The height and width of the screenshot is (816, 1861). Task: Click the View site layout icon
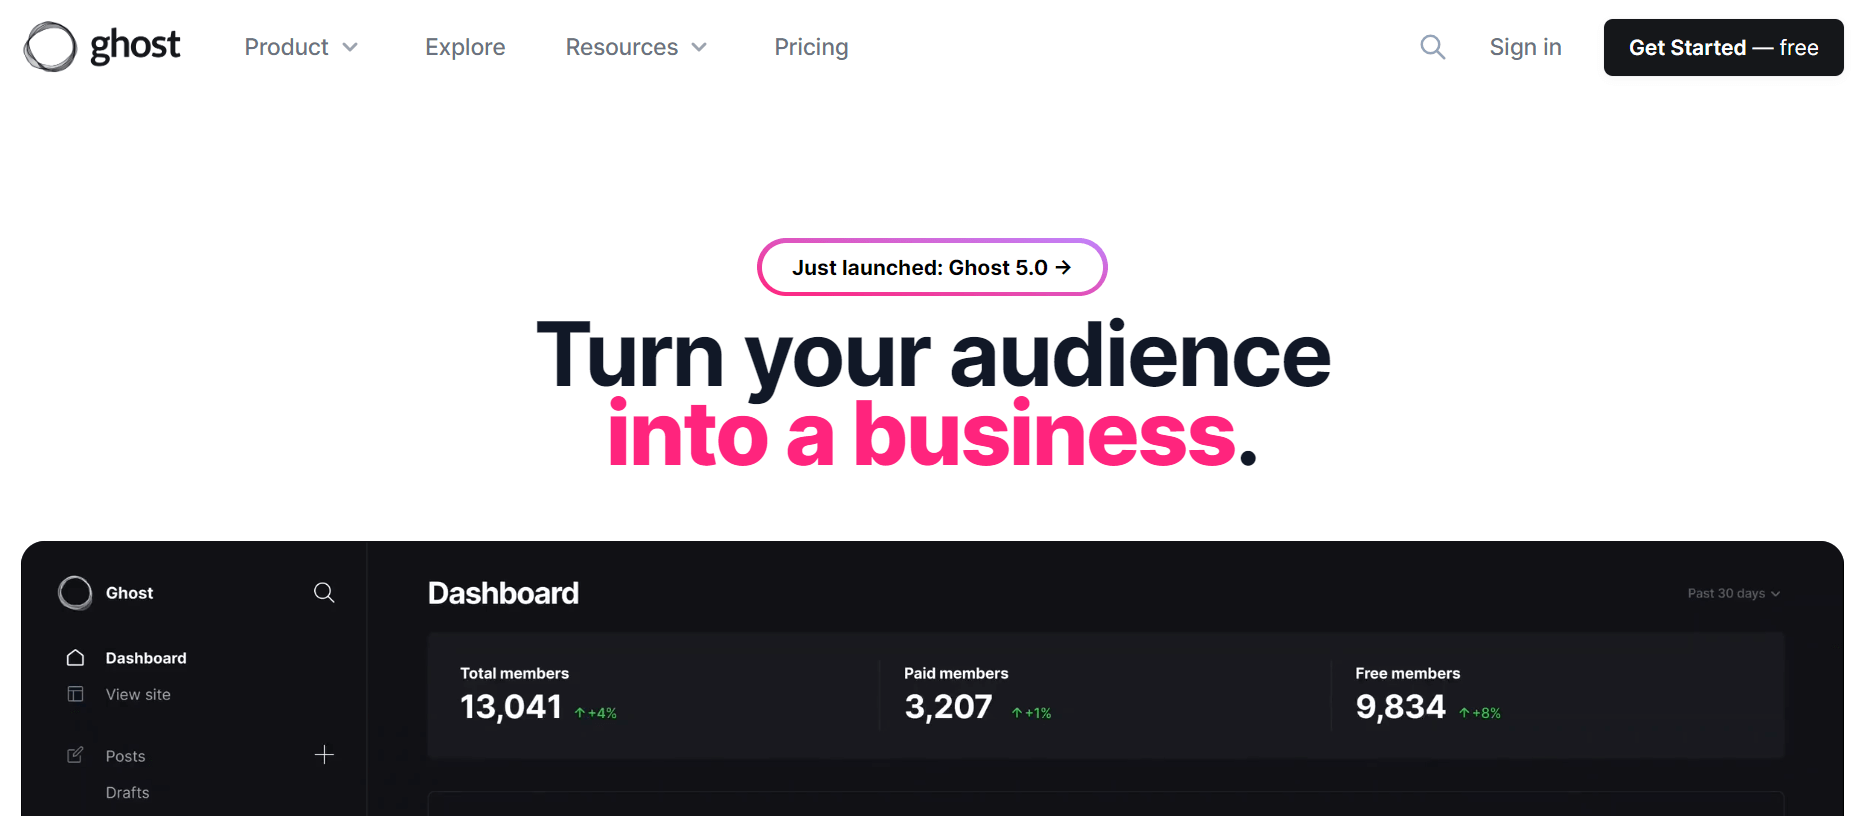tap(75, 694)
